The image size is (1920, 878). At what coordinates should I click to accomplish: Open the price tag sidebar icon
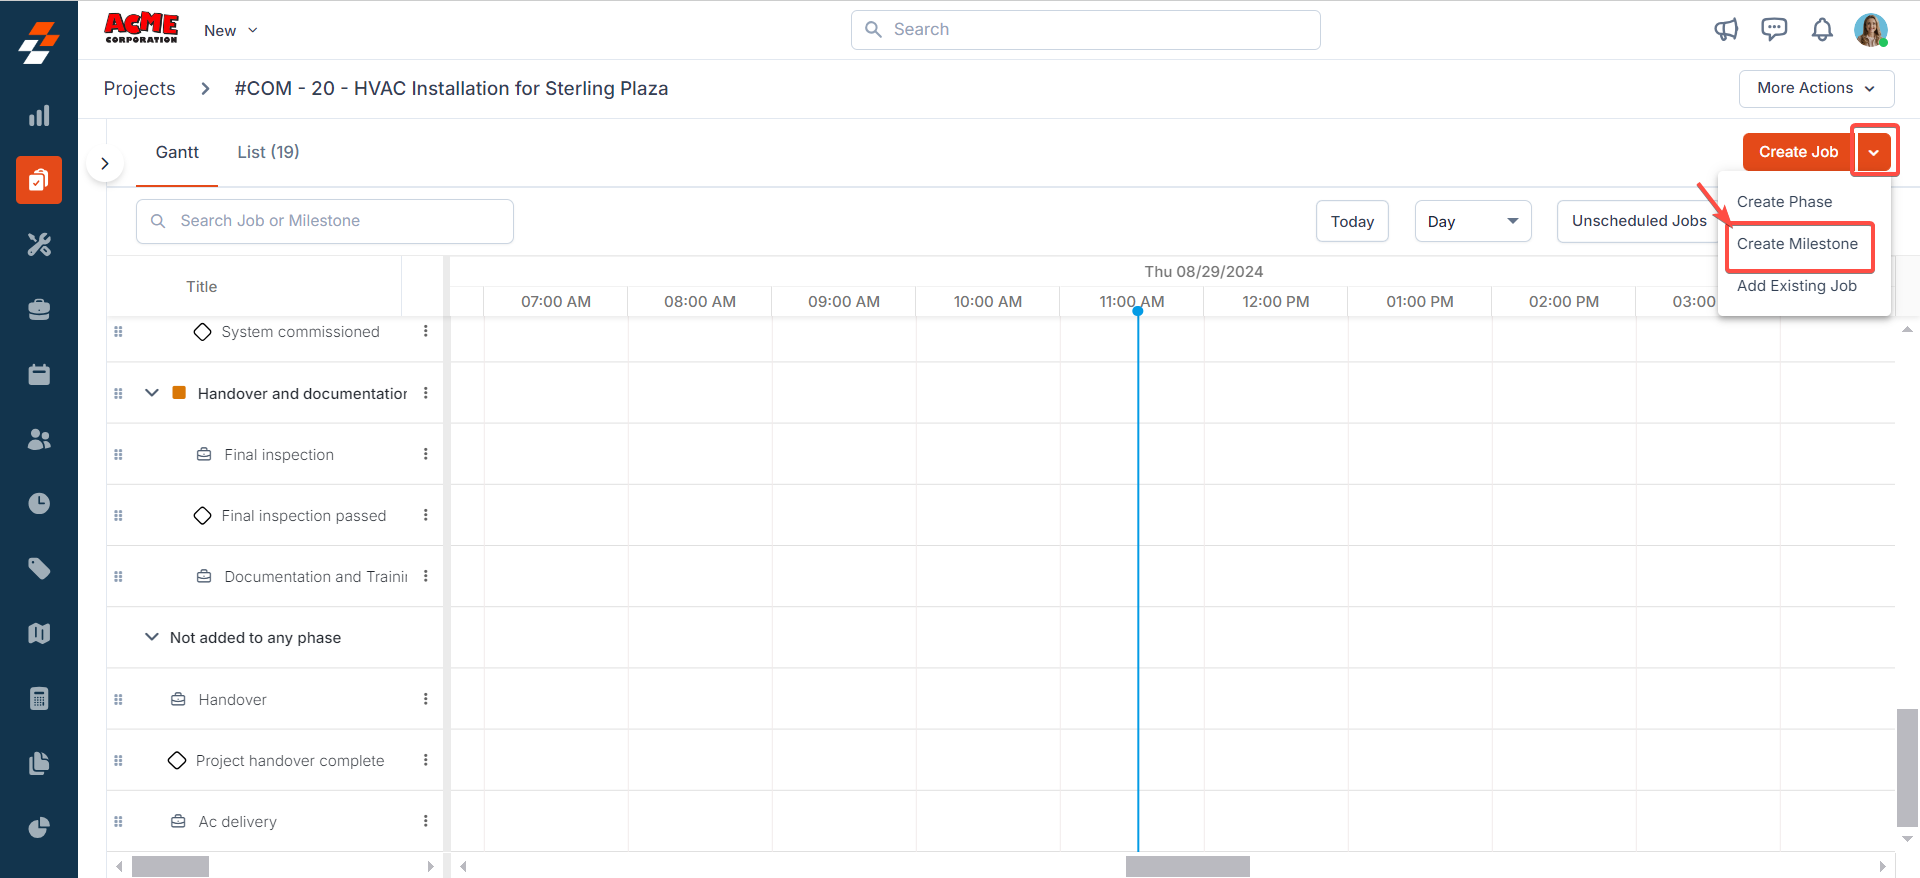pos(39,568)
